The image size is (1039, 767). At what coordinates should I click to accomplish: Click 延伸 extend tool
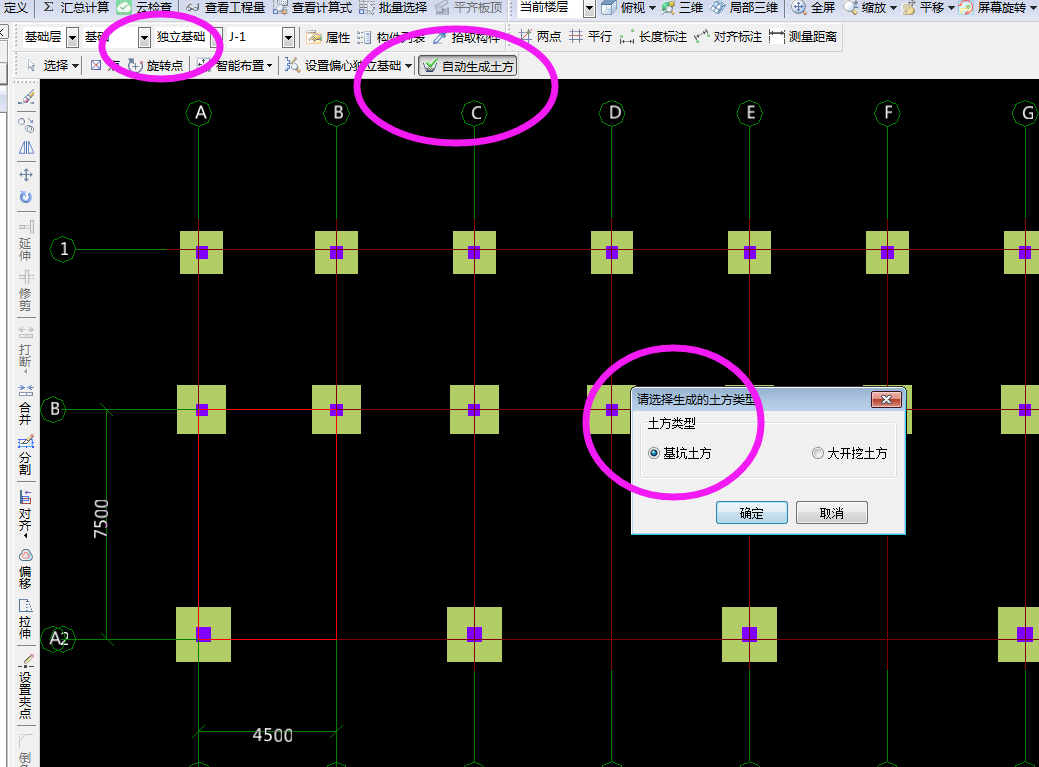pyautogui.click(x=25, y=241)
